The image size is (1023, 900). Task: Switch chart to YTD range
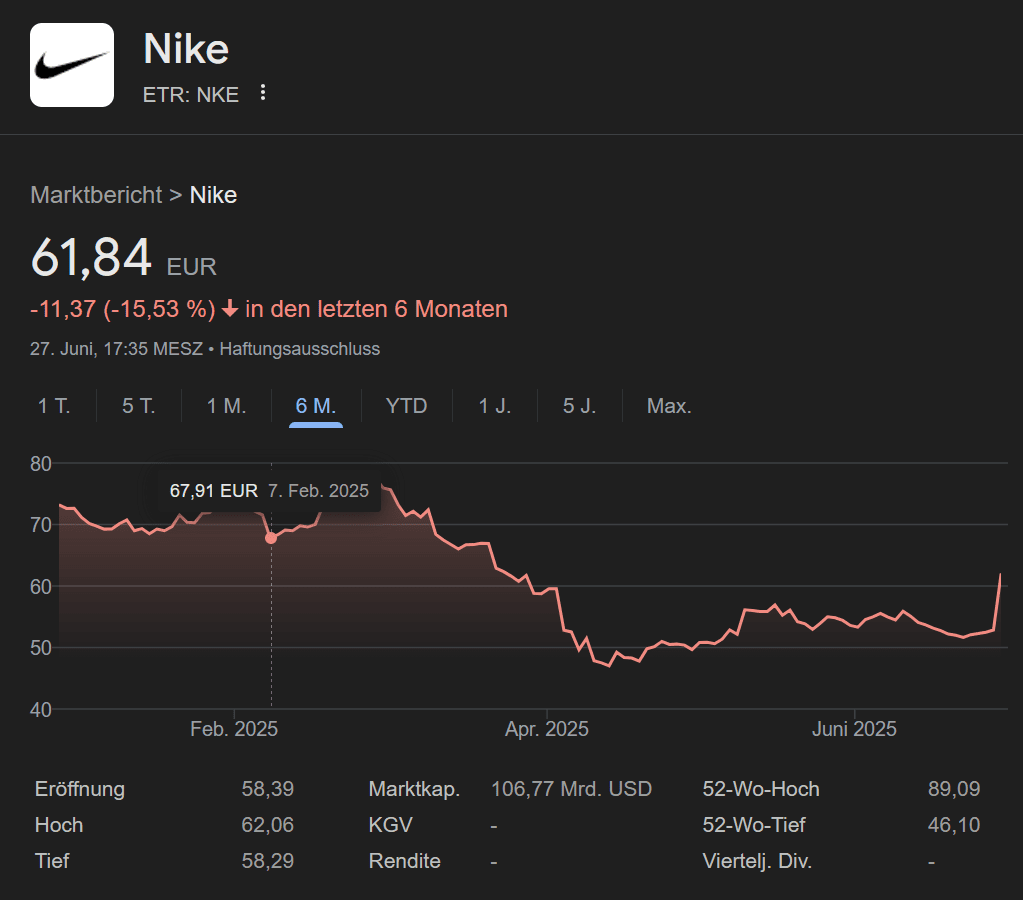[406, 406]
